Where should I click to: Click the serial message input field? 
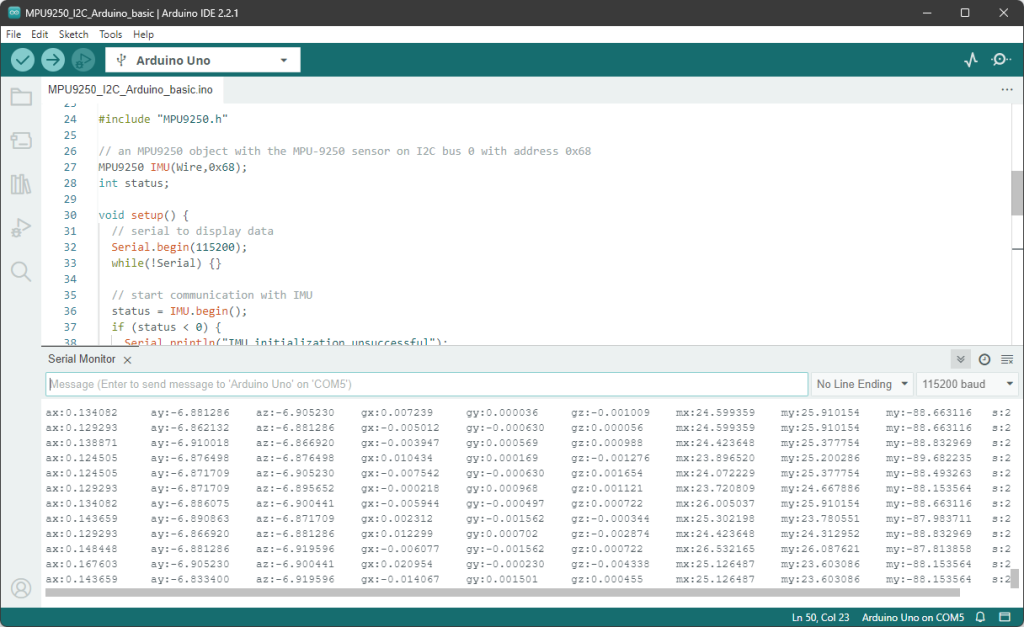coord(425,383)
